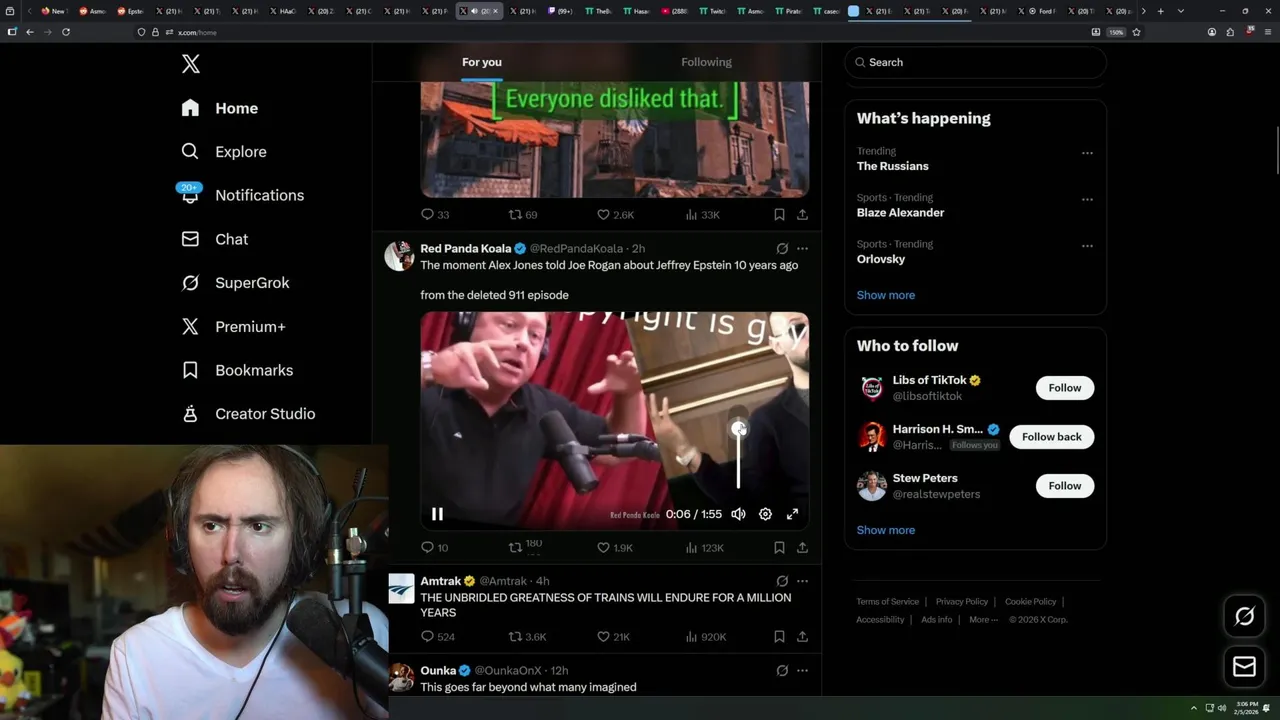Bookmark the Amtrak post
Screen dimensions: 1280x720
click(x=779, y=637)
